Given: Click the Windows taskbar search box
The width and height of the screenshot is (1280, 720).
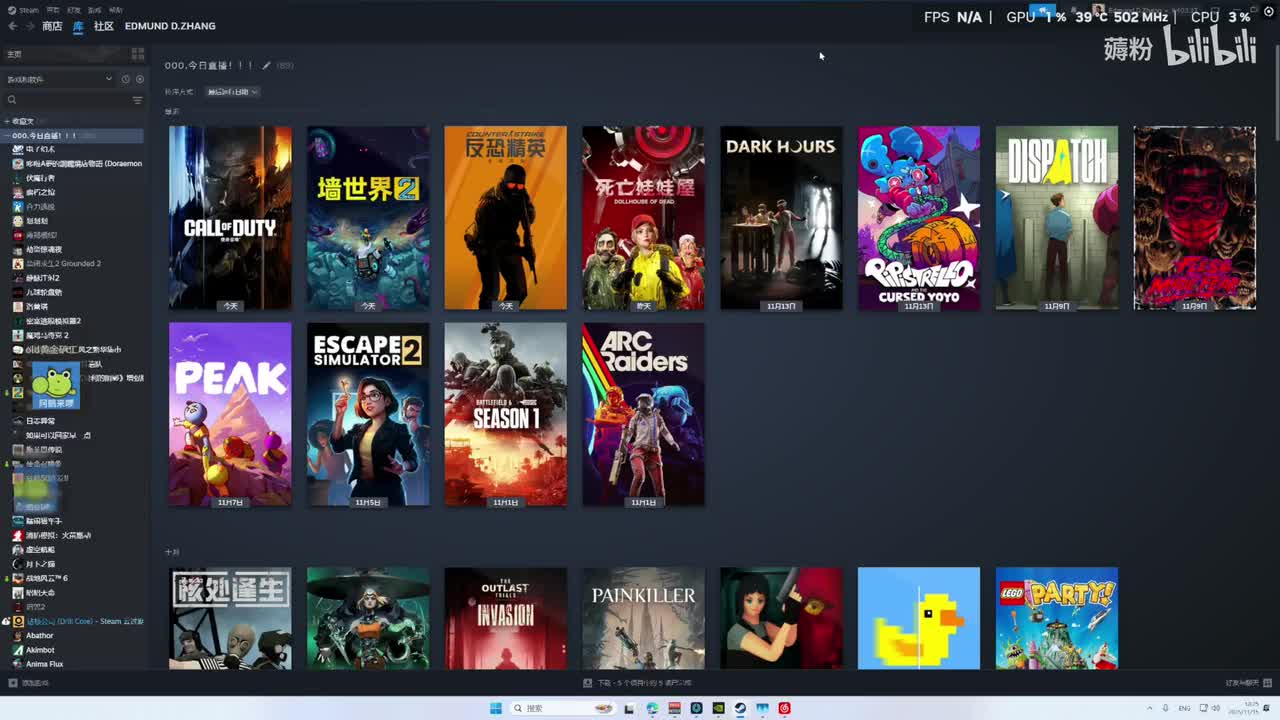Looking at the screenshot, I should 562,708.
